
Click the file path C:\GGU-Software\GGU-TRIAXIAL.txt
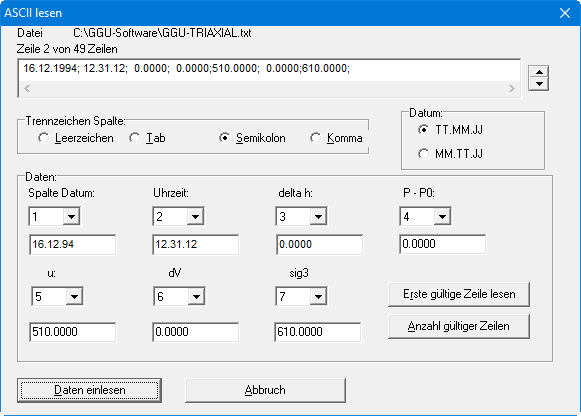tap(162, 33)
